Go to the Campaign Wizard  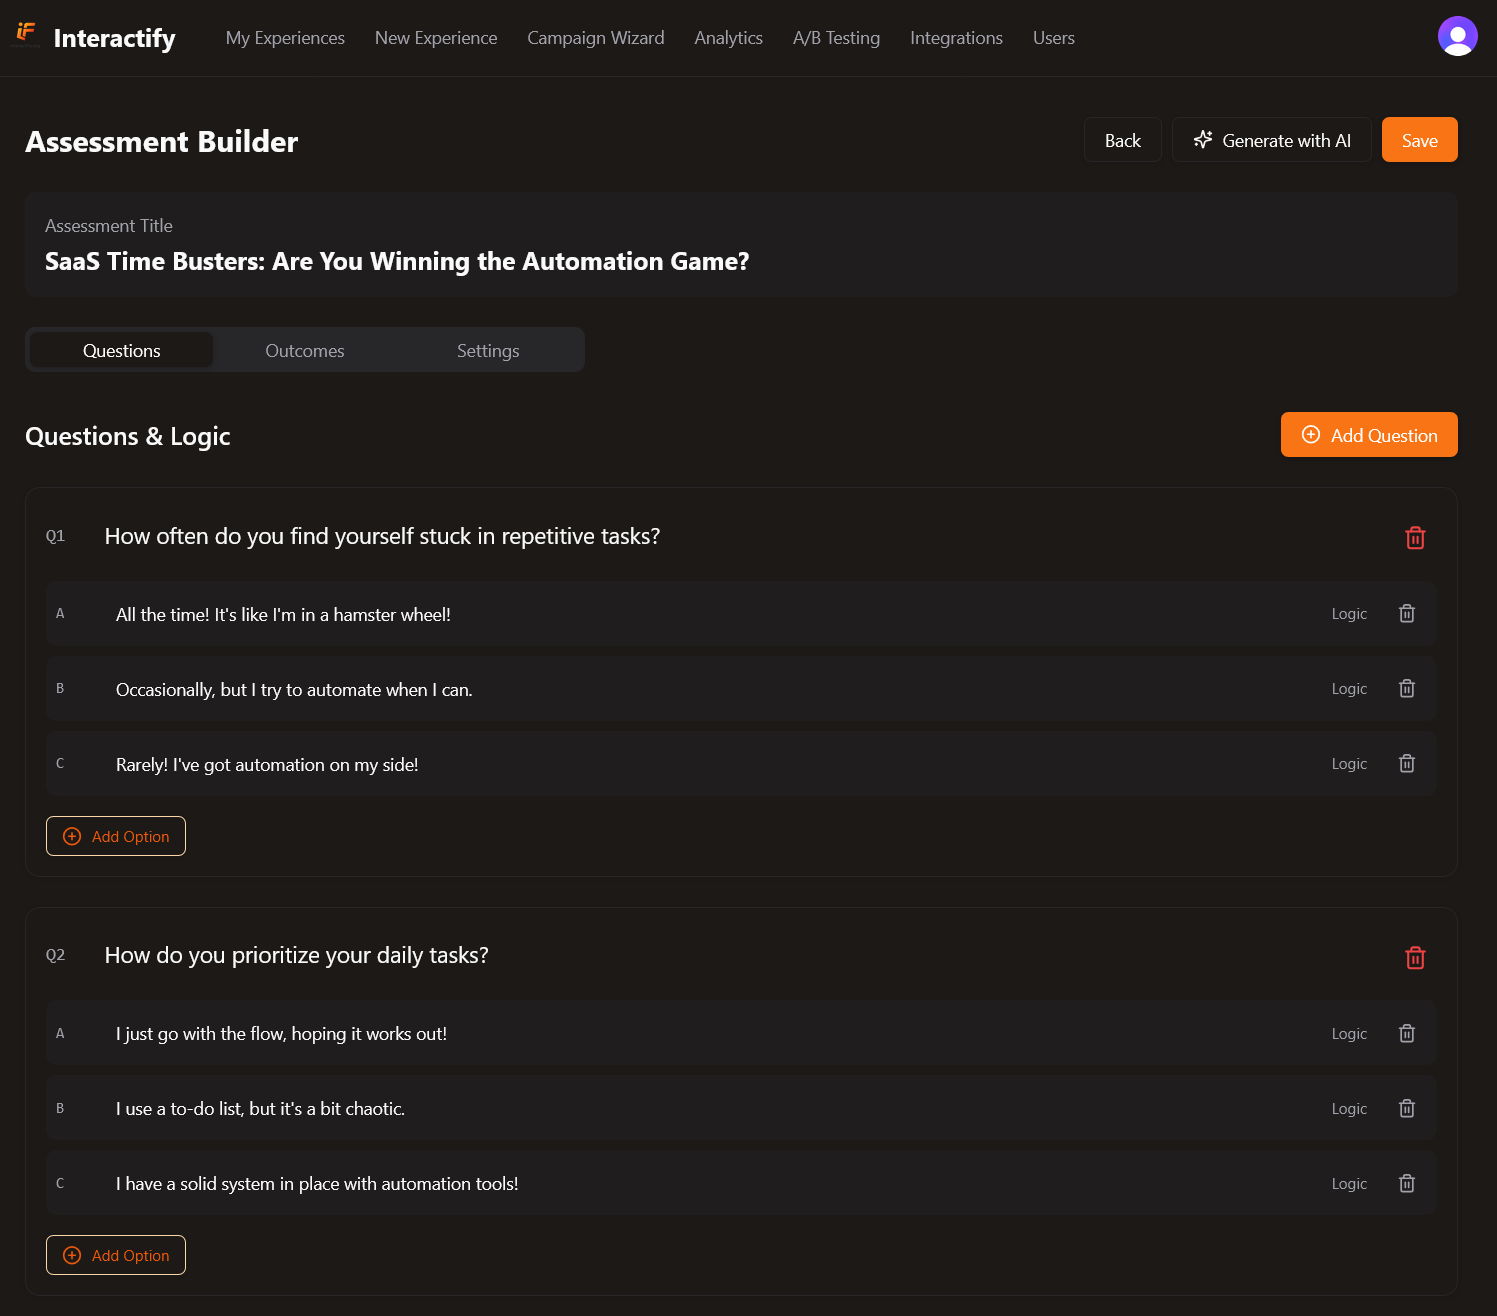(x=595, y=38)
